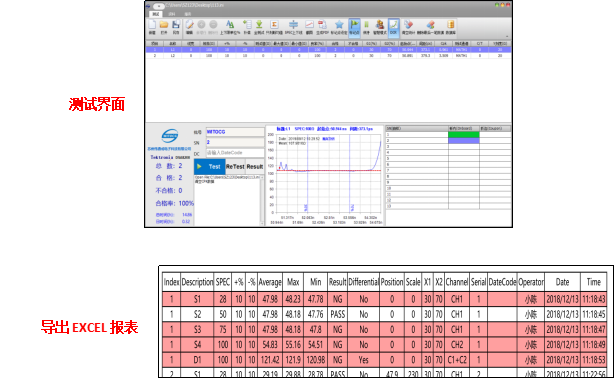Click the purple status cell in SN row 2
The width and height of the screenshot is (615, 379).
pos(464,140)
